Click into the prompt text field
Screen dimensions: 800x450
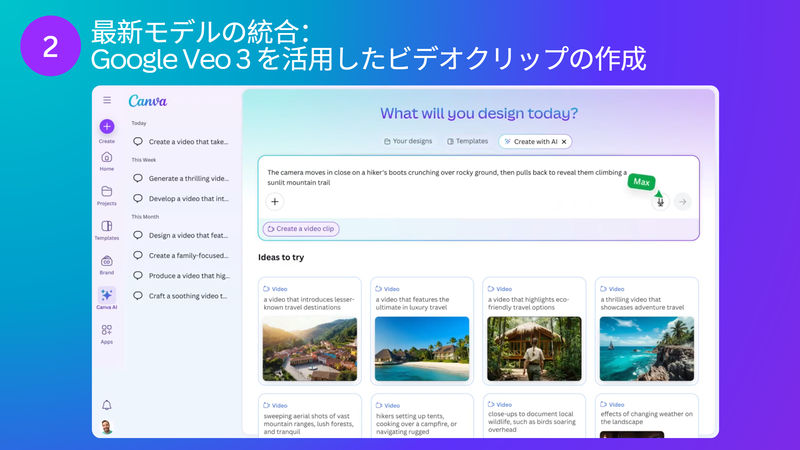coord(446,178)
